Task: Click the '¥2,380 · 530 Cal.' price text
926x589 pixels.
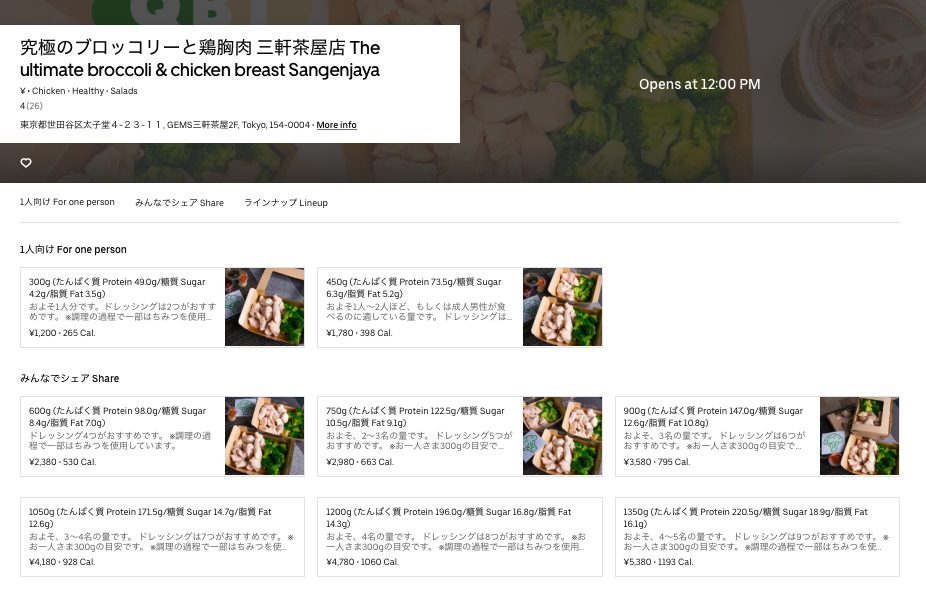Action: tap(63, 462)
